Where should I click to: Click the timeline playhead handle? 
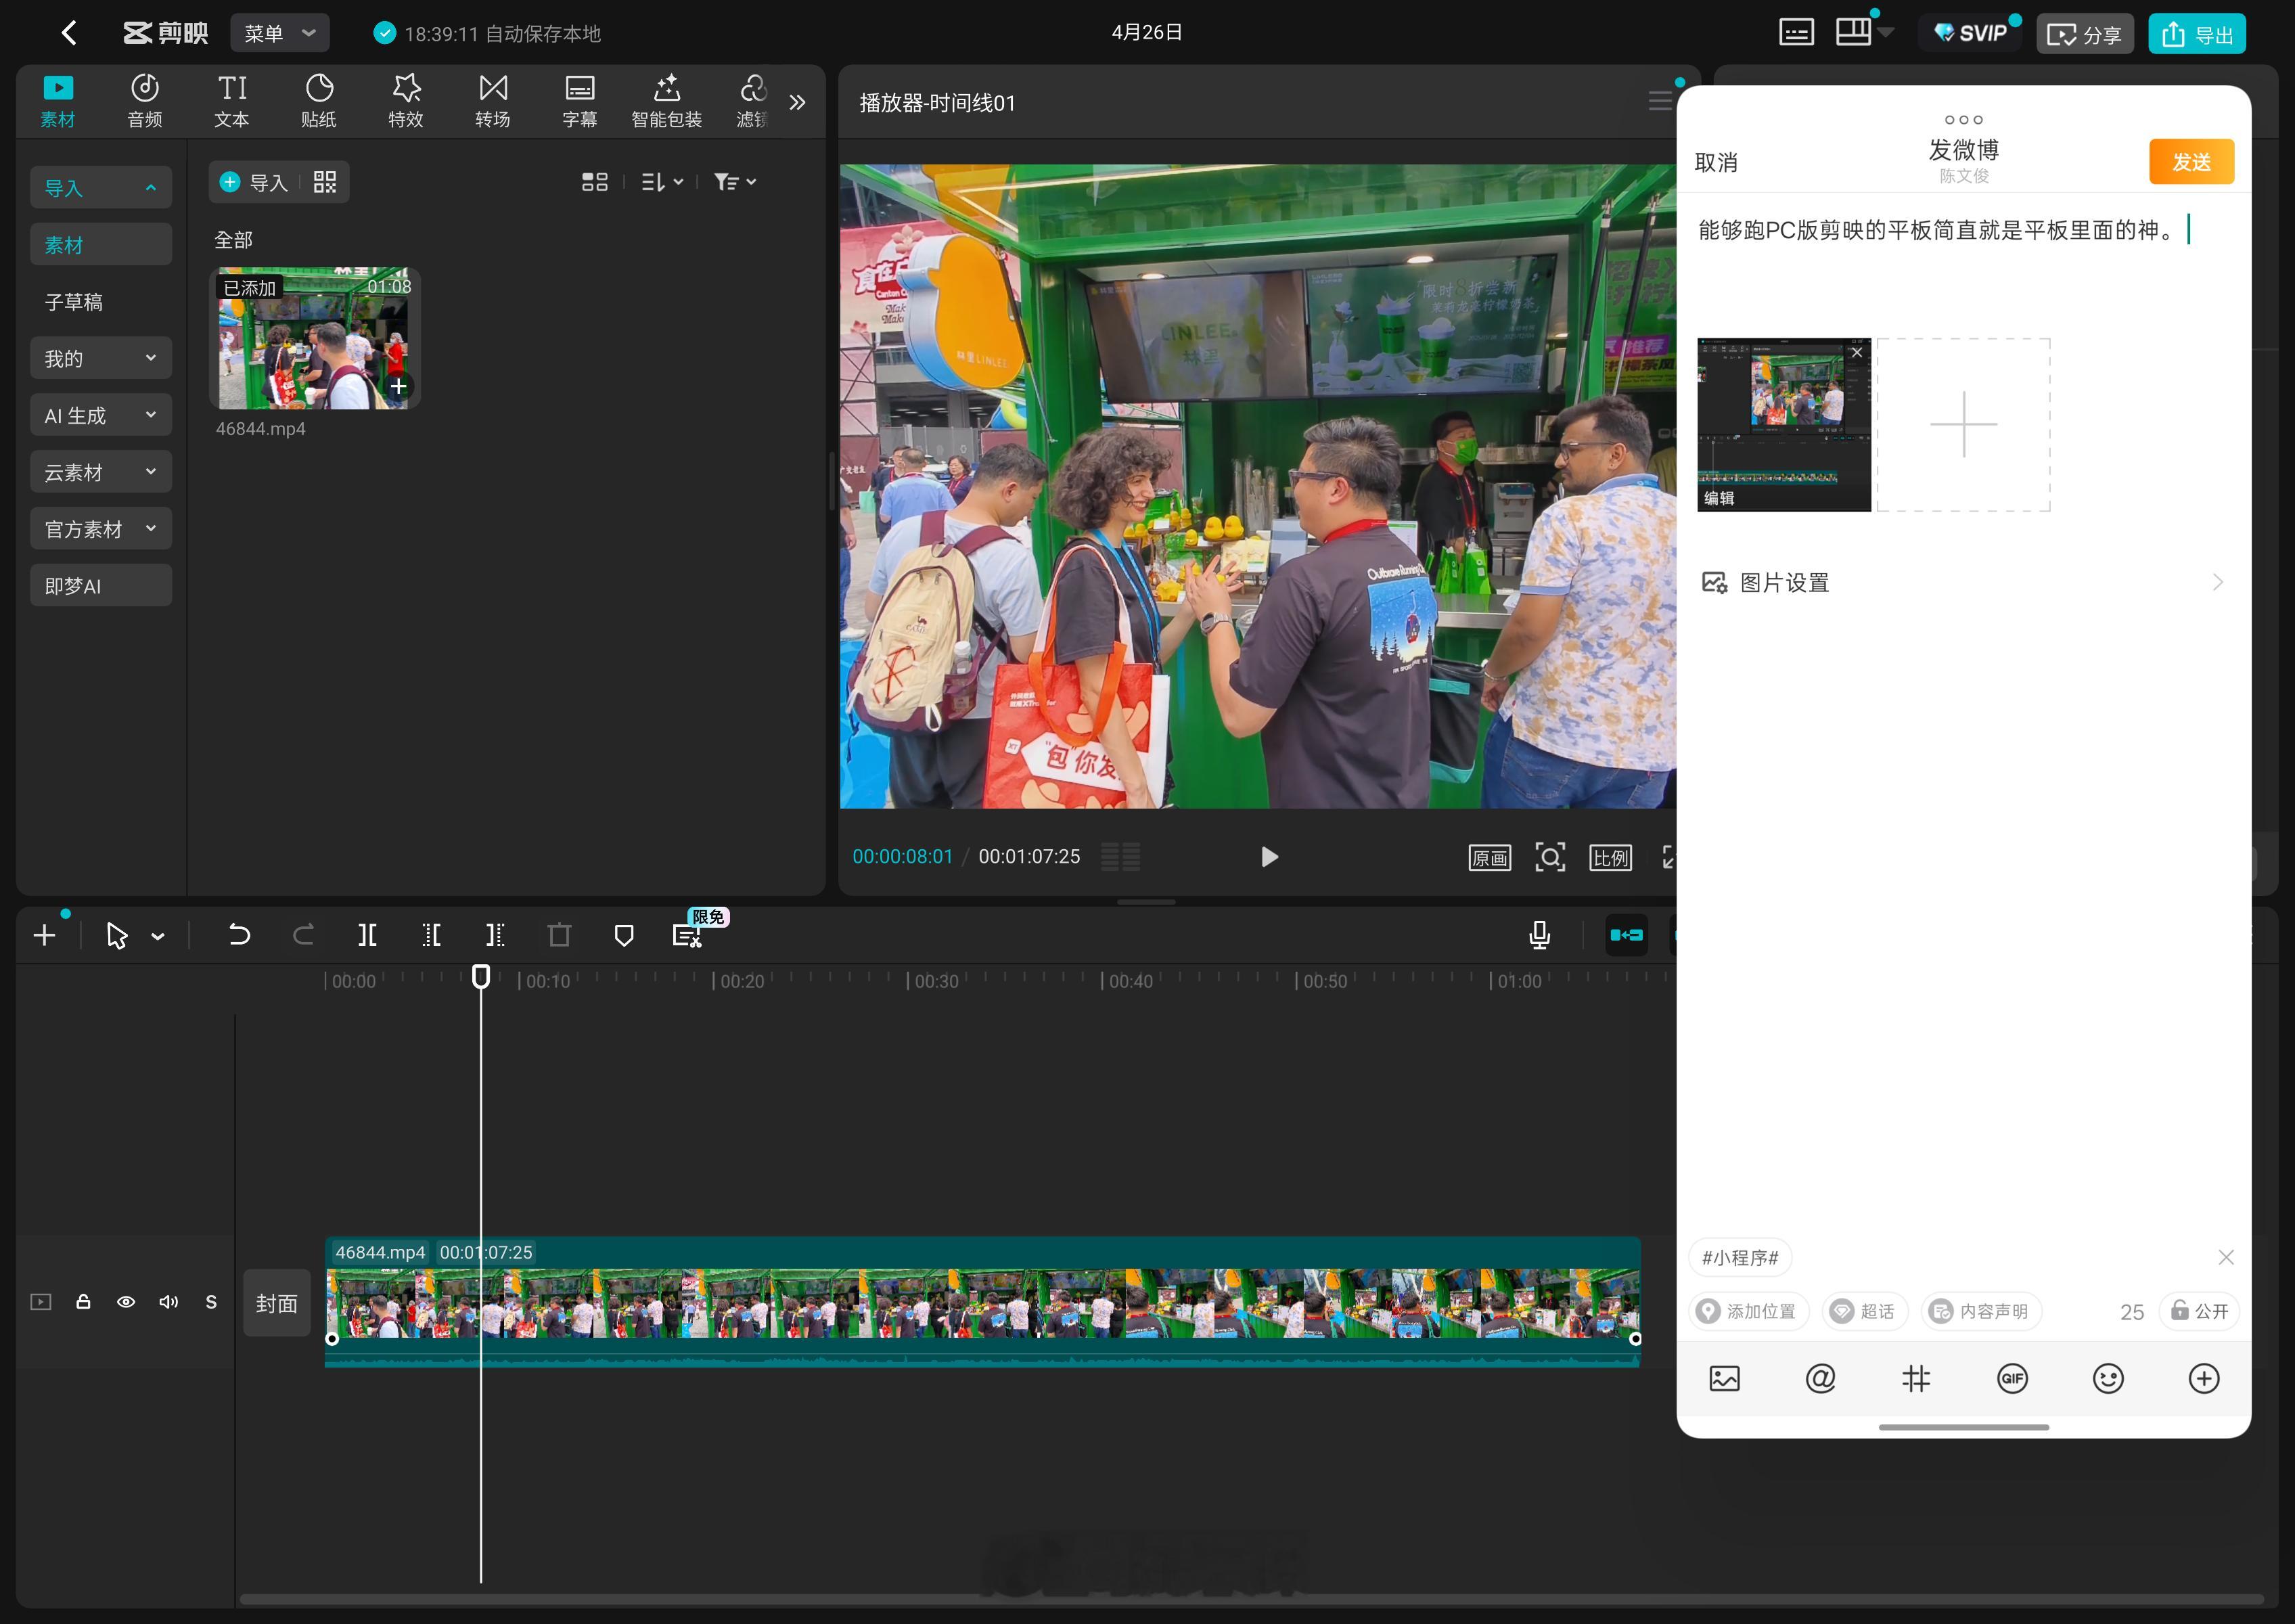point(481,976)
